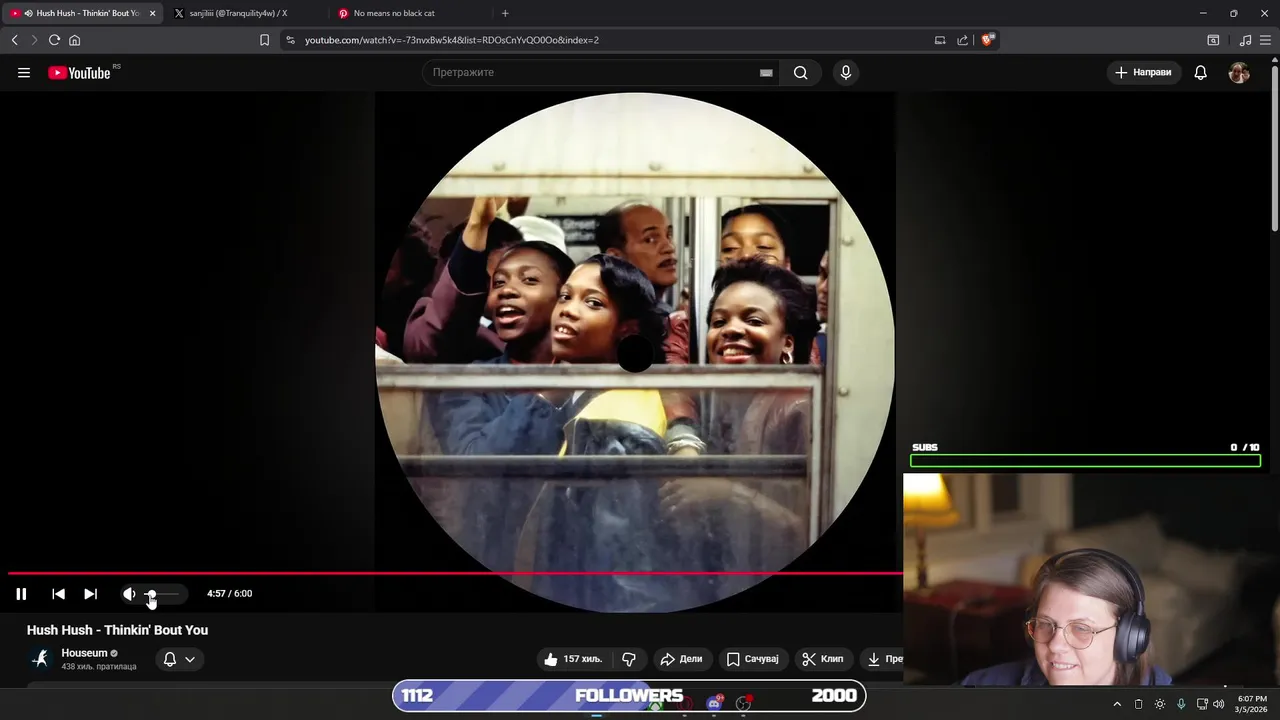Open the on-screen keyboard in search box

(766, 73)
